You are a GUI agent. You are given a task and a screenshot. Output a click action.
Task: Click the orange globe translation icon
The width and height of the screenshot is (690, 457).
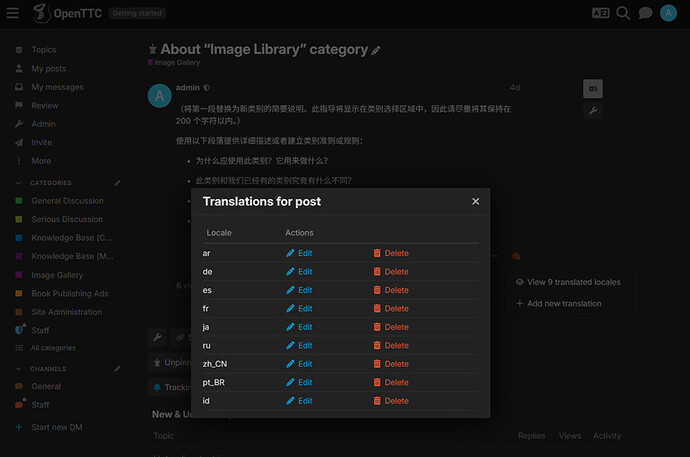click(516, 256)
